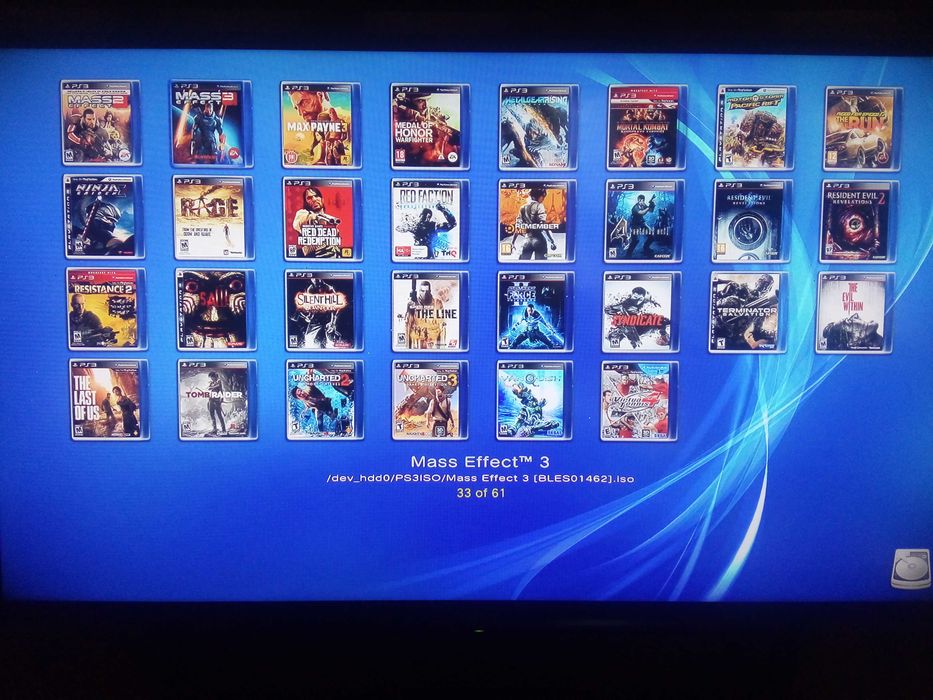This screenshot has width=933, height=700.
Task: Select the Ninja Gaiden Sigma 2 cover
Action: [x=103, y=216]
